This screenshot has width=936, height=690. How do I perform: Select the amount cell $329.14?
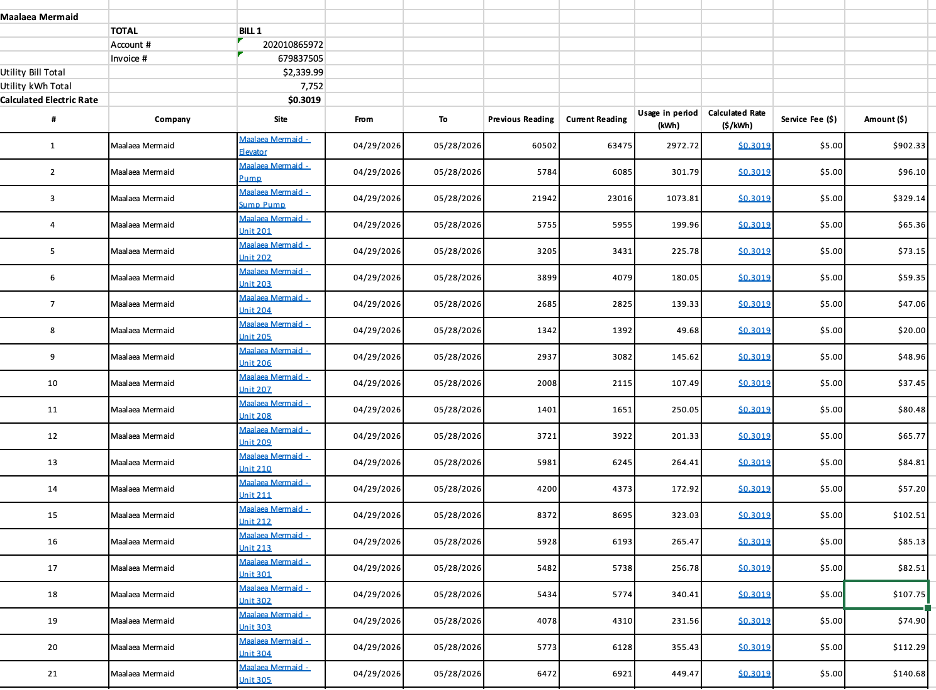click(886, 198)
